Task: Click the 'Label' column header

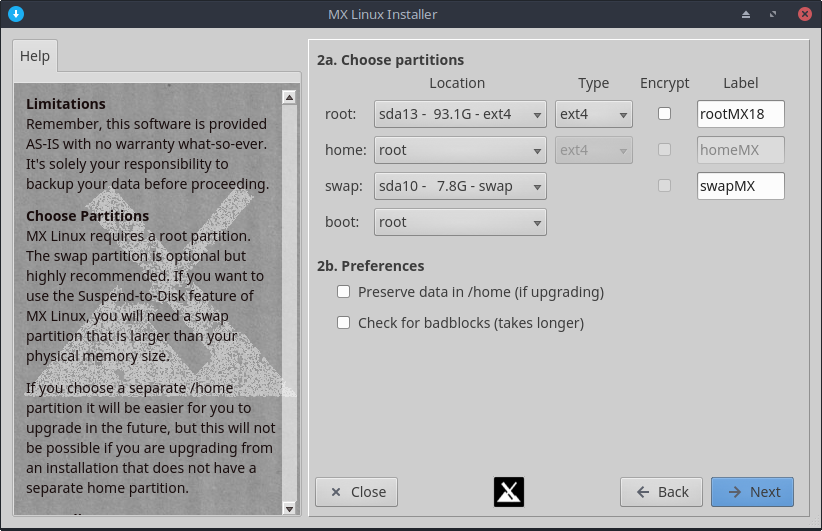Action: [x=741, y=83]
